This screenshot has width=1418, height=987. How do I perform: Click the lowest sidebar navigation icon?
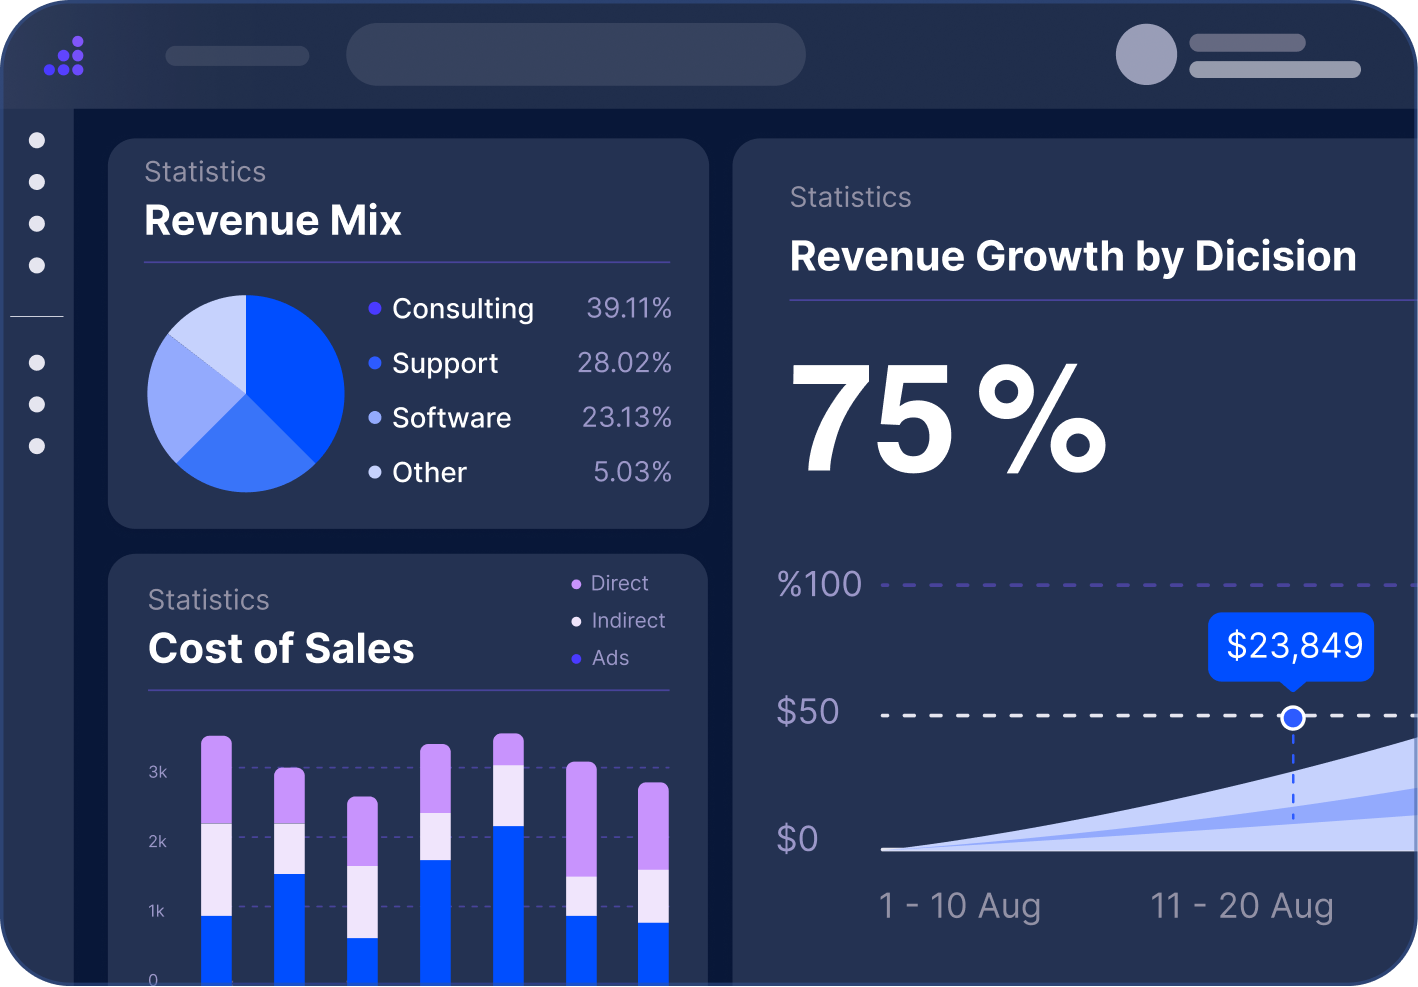[38, 445]
